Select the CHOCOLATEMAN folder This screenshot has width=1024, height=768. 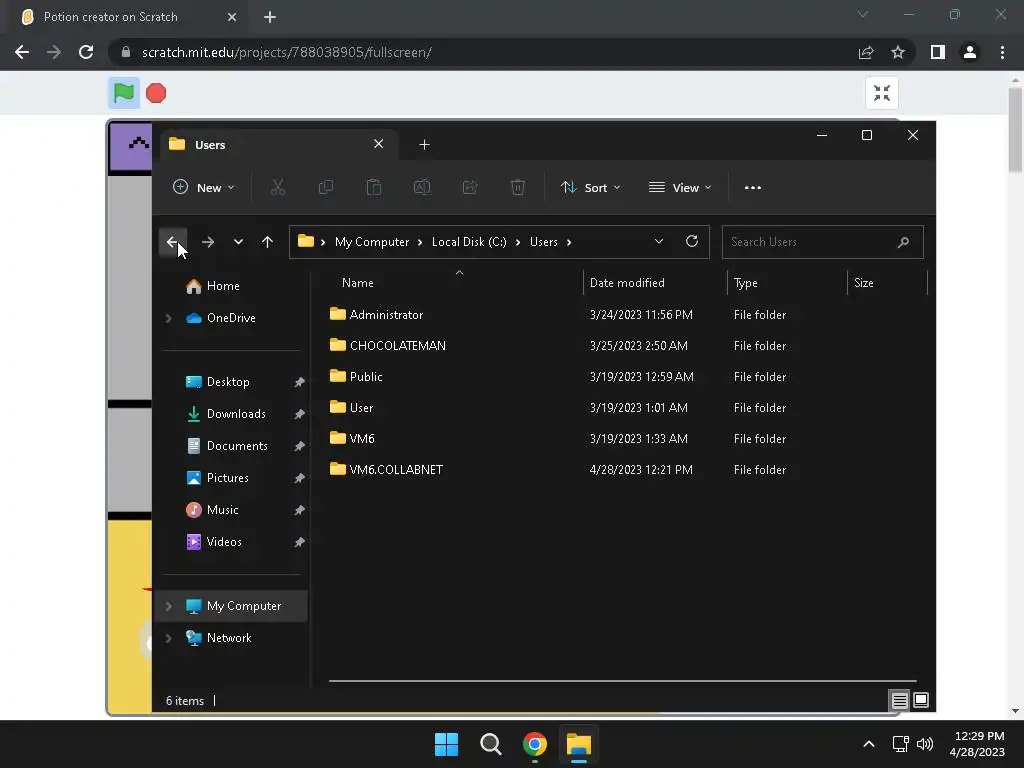coord(397,345)
